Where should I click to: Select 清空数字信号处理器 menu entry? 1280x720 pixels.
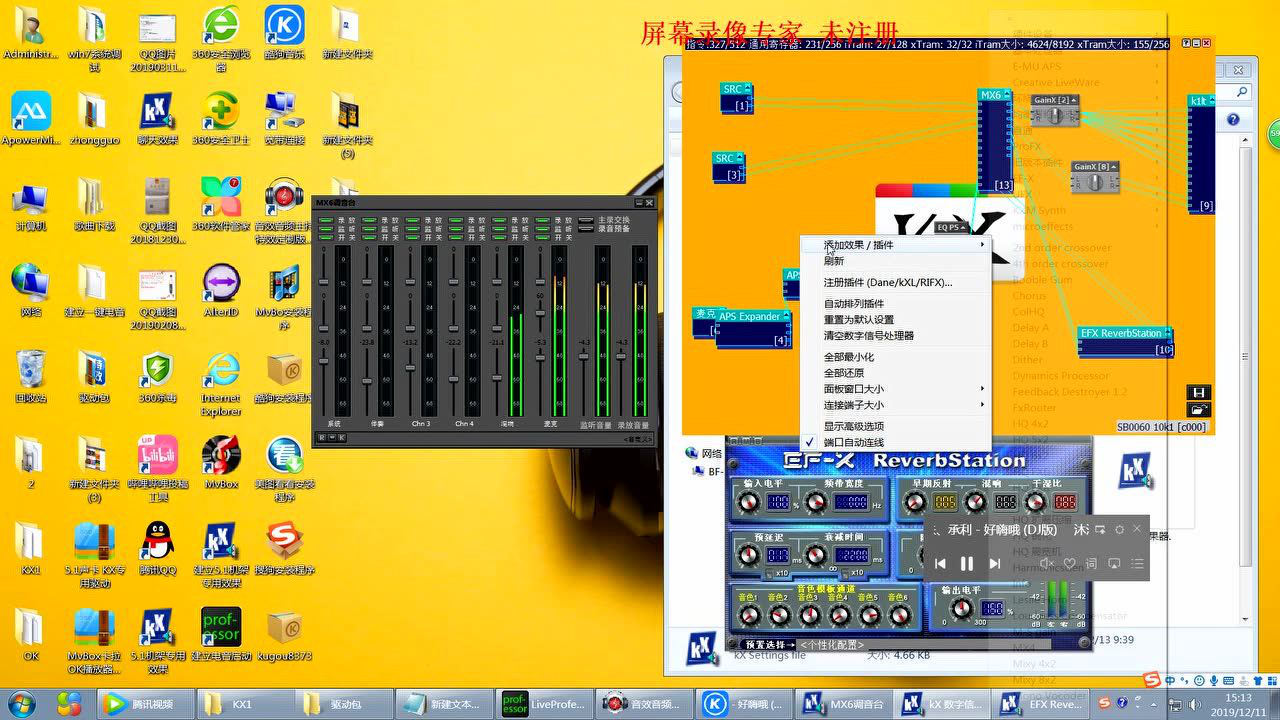coord(869,336)
